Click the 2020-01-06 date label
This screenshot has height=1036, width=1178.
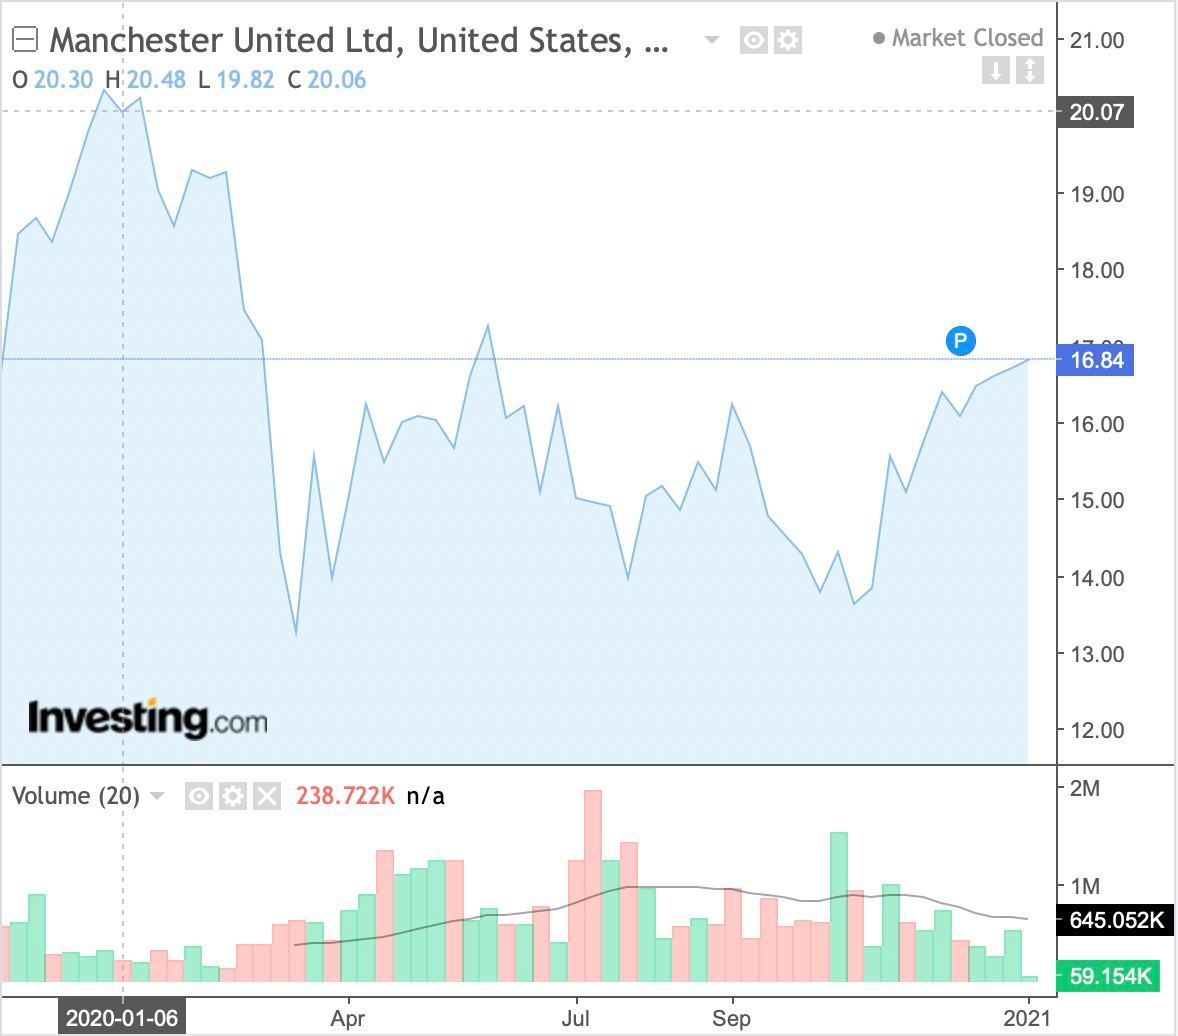pos(122,1018)
